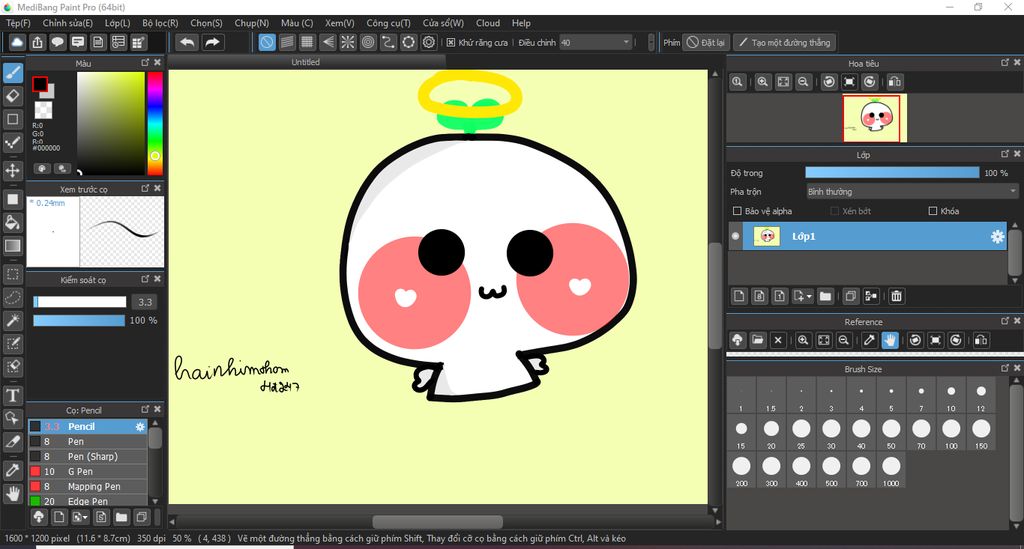
Task: Click the brush size slider showing 3.3
Action: tap(80, 302)
